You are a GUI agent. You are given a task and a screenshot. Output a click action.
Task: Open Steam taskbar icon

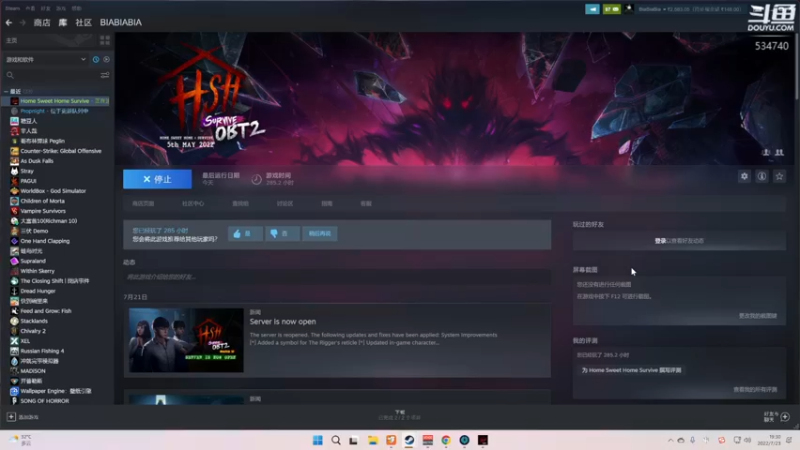(x=409, y=440)
